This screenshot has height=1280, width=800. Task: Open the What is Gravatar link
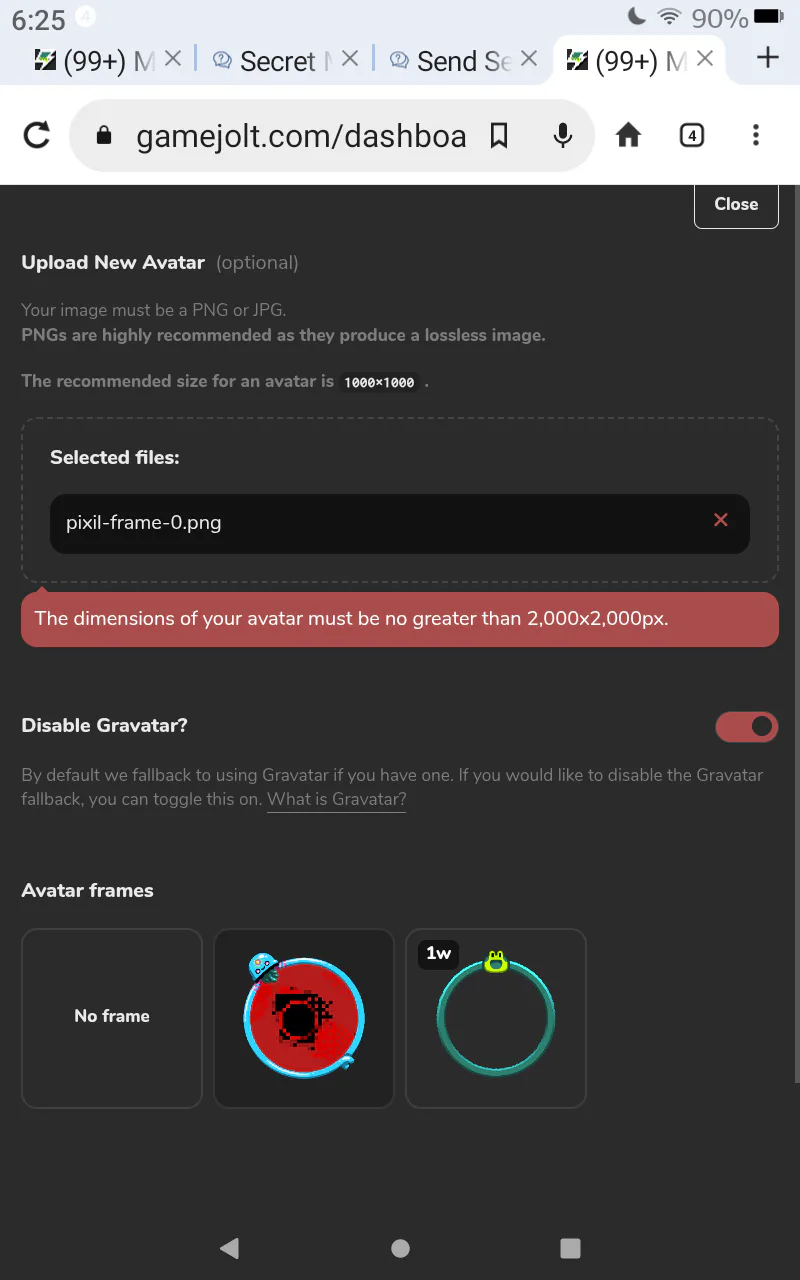336,799
